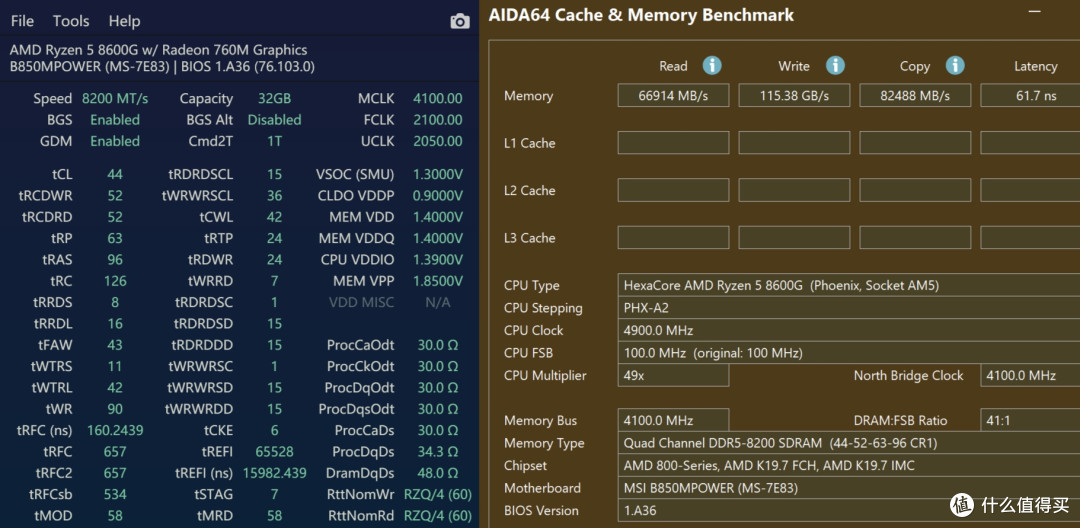Image resolution: width=1080 pixels, height=528 pixels.
Task: Click the MCLK value 4100.00
Action: click(438, 98)
